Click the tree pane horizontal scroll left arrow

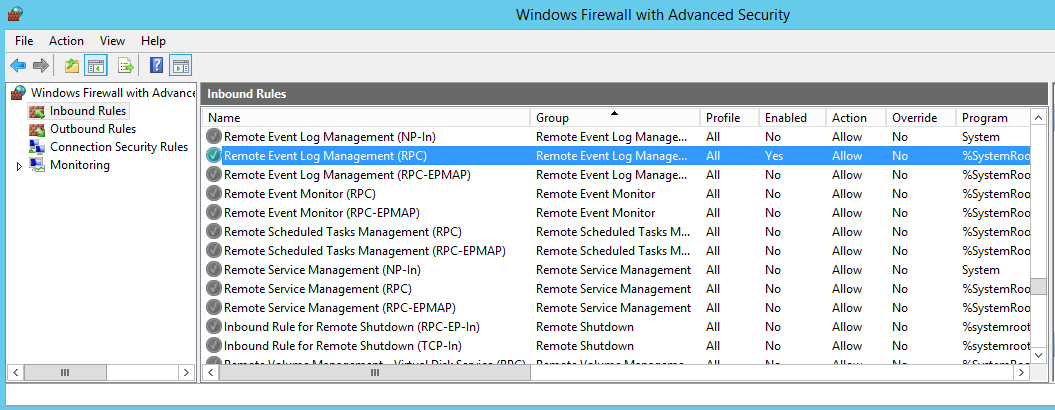pyautogui.click(x=16, y=372)
